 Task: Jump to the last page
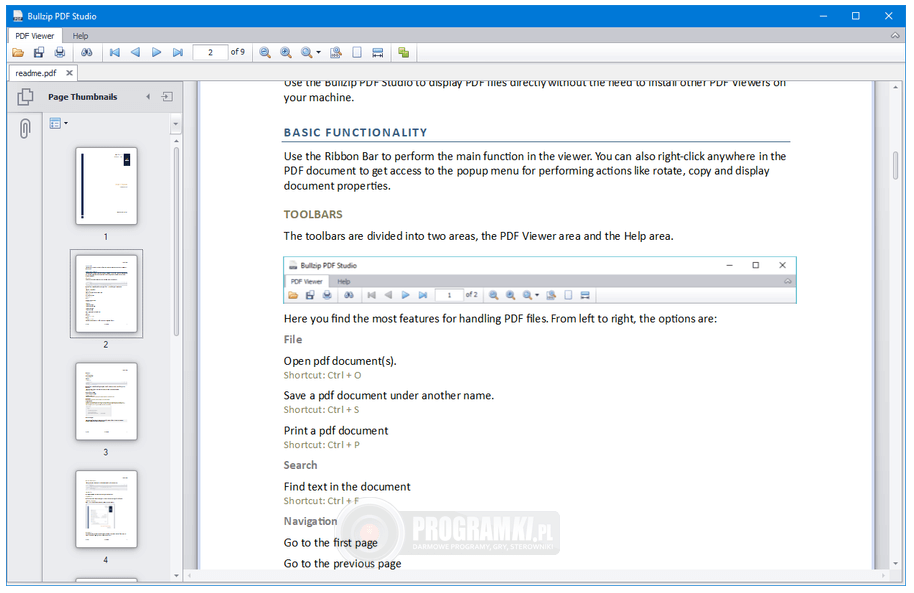tap(178, 52)
